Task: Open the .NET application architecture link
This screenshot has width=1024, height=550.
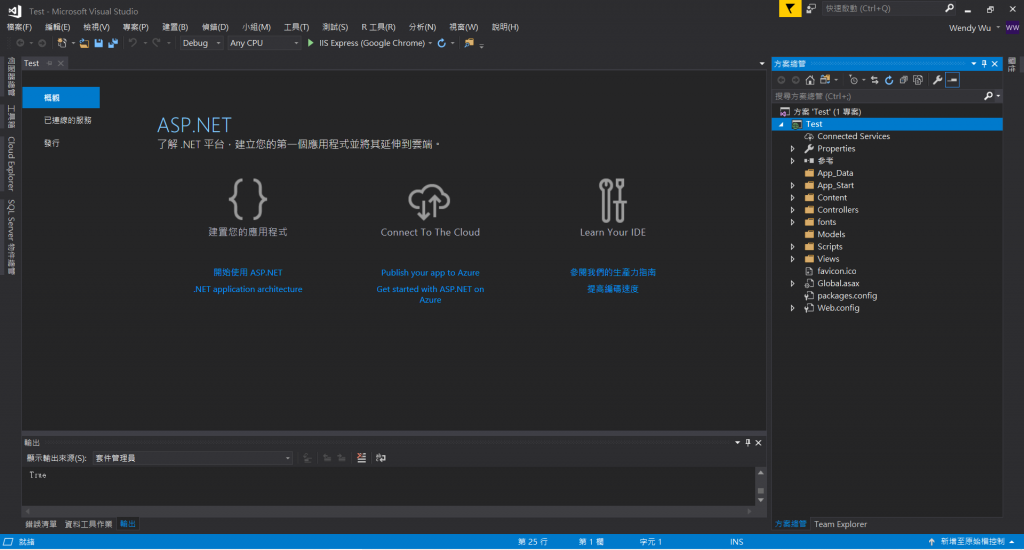Action: pyautogui.click(x=248, y=289)
